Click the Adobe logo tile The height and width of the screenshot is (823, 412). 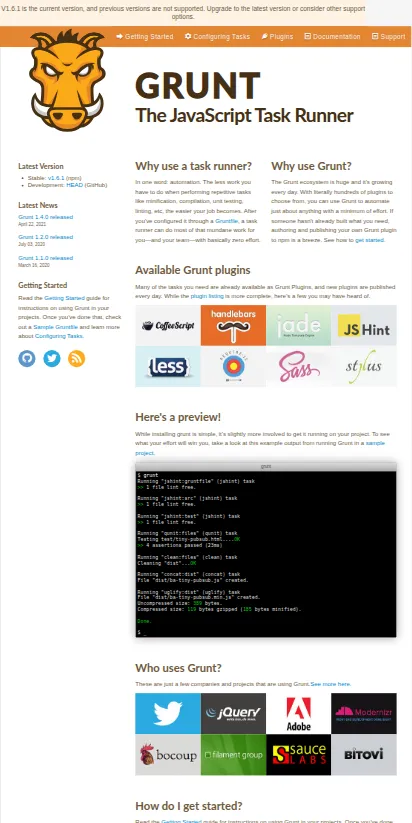coord(299,713)
